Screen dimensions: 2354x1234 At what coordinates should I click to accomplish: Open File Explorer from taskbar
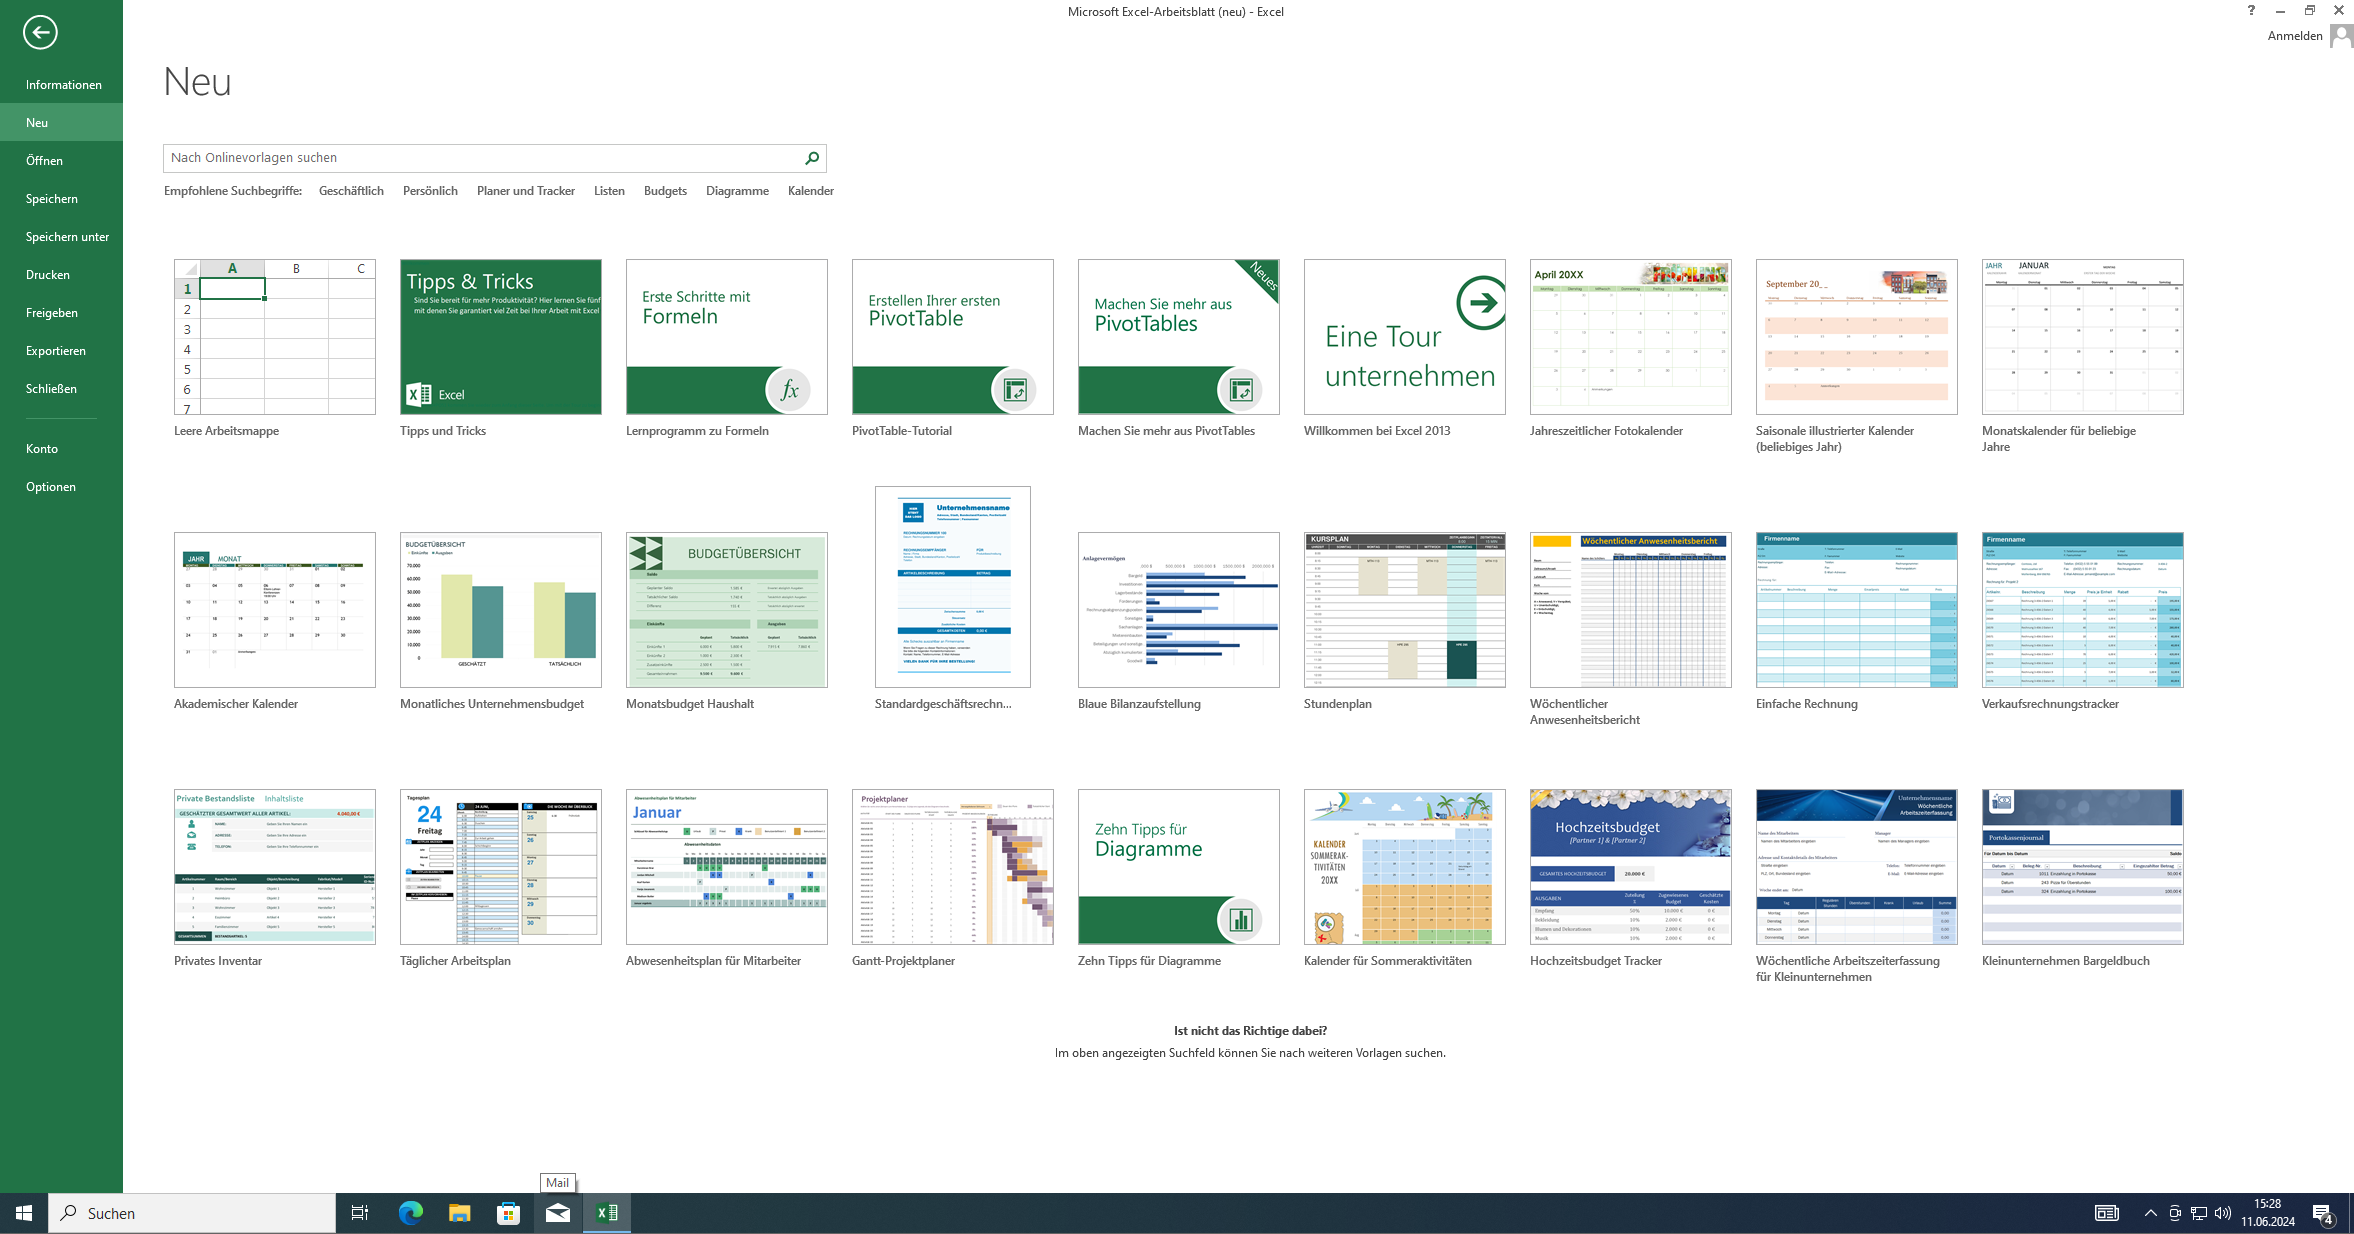[459, 1213]
